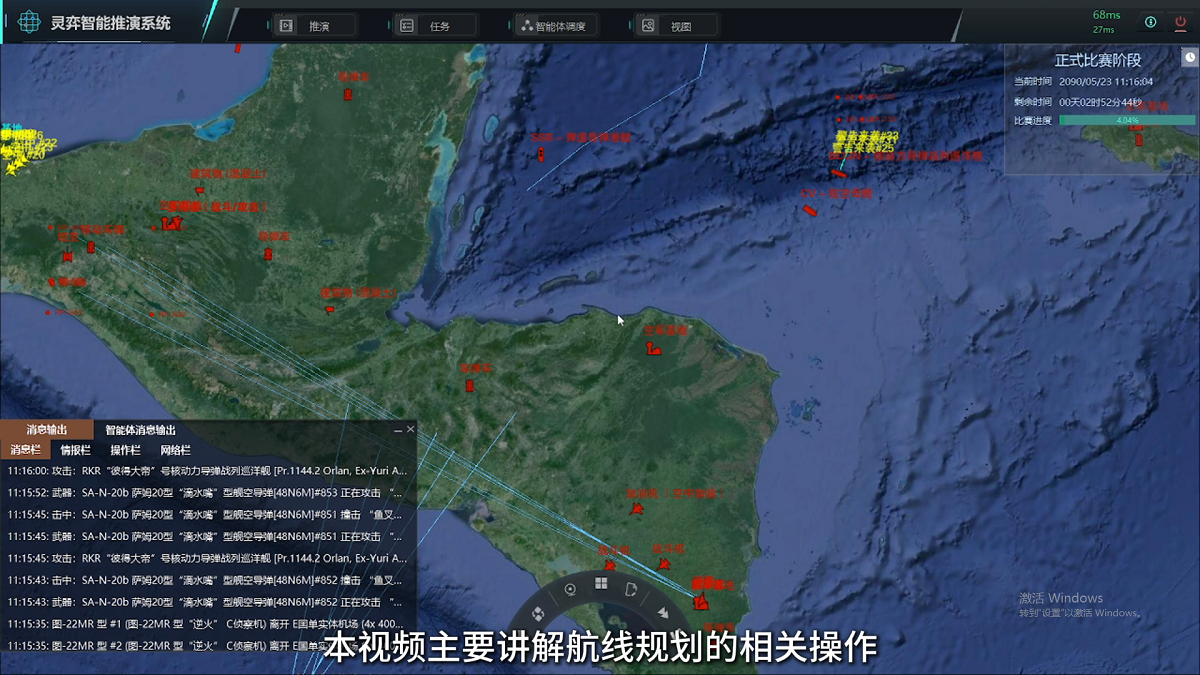Toggle the clock icon on the match panel
Viewport: 1200px width, 675px height.
tap(1189, 58)
